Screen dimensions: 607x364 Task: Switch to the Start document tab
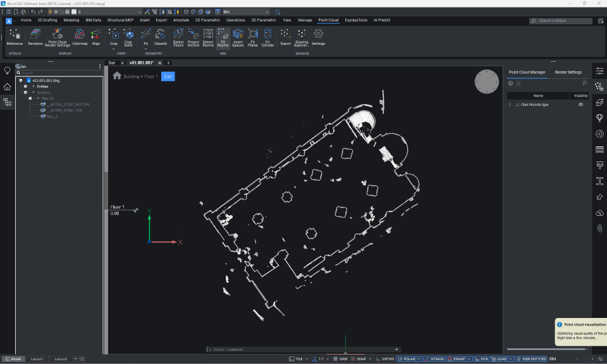click(112, 63)
